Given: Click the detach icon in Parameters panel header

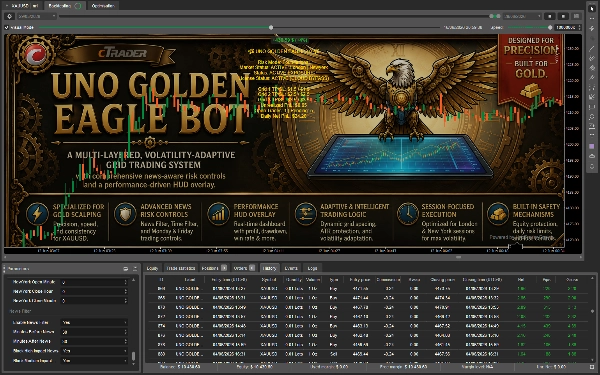Looking at the screenshot, I should [x=126, y=269].
